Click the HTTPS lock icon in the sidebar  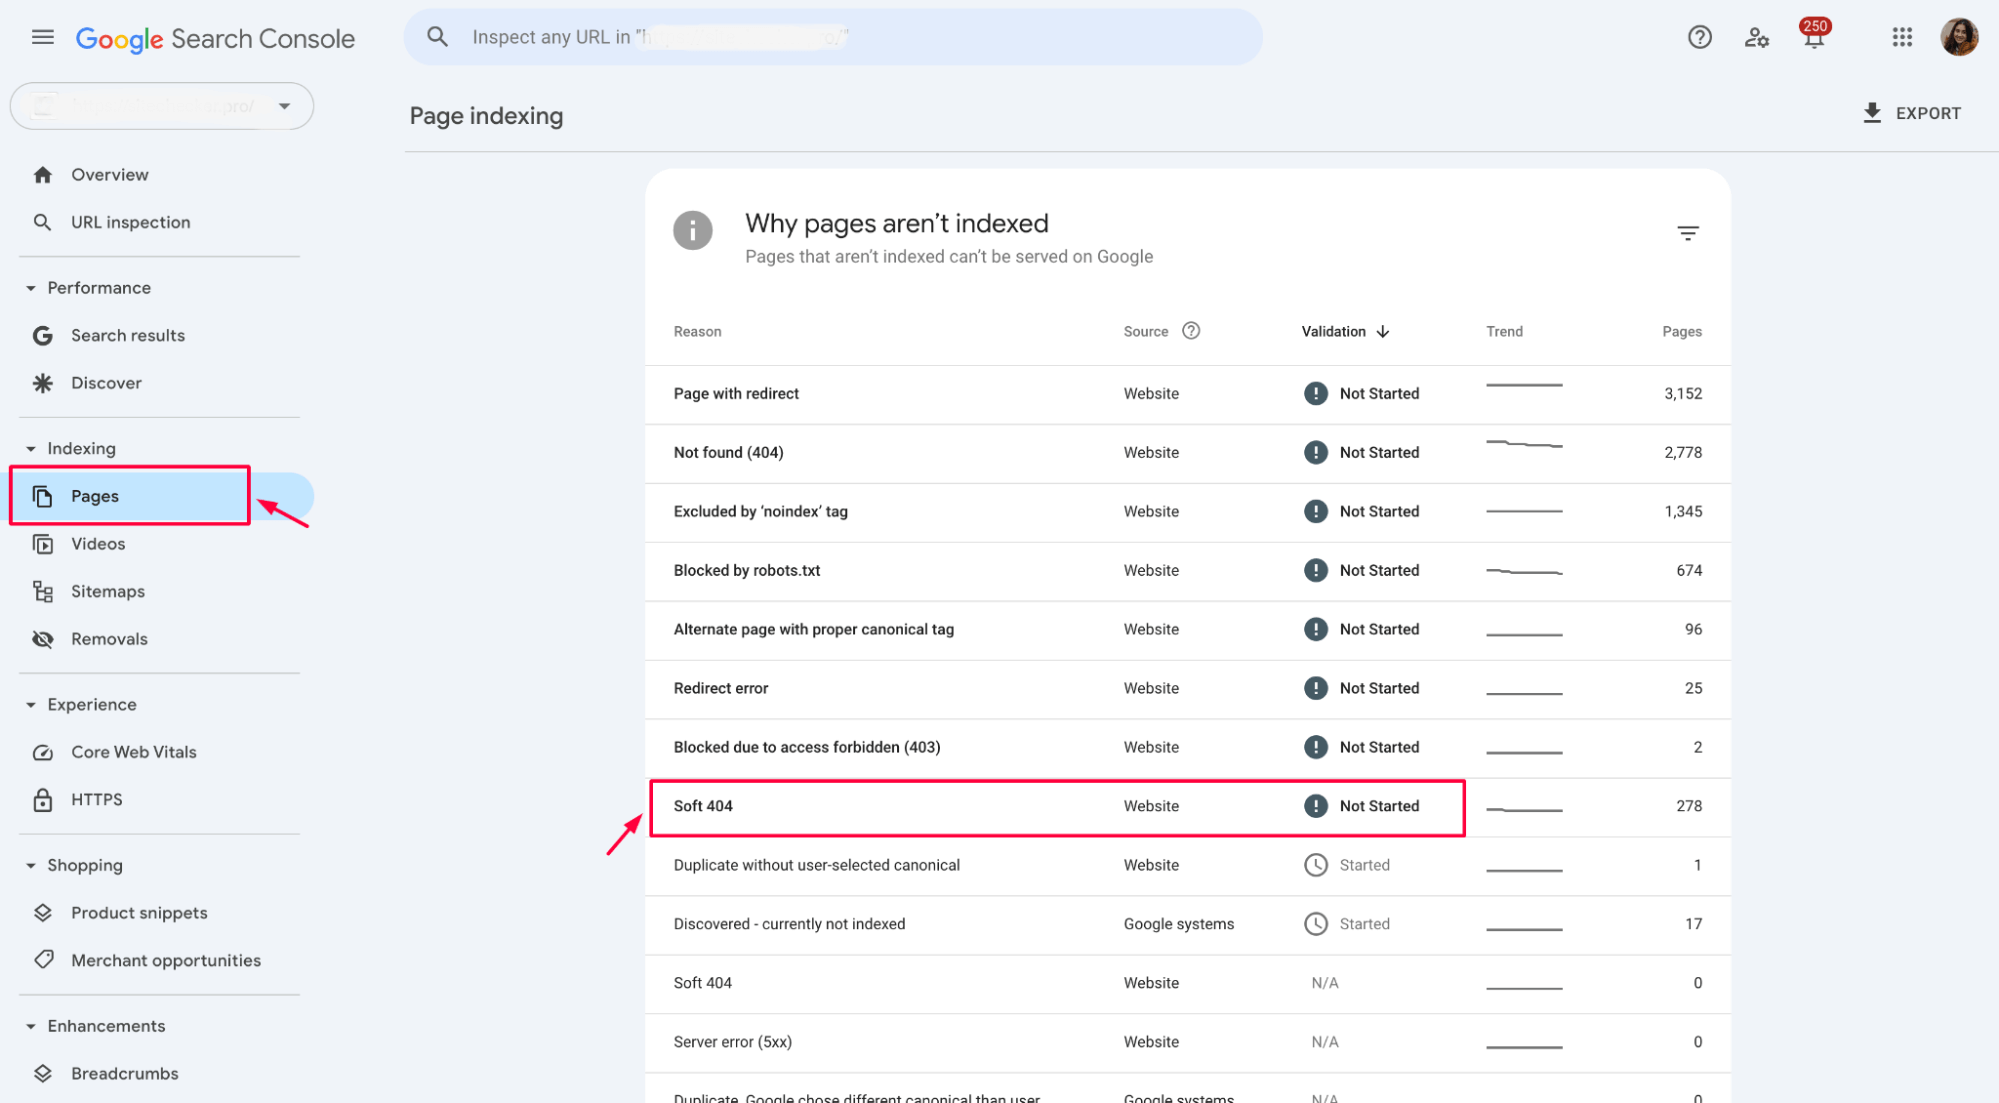[x=43, y=799]
